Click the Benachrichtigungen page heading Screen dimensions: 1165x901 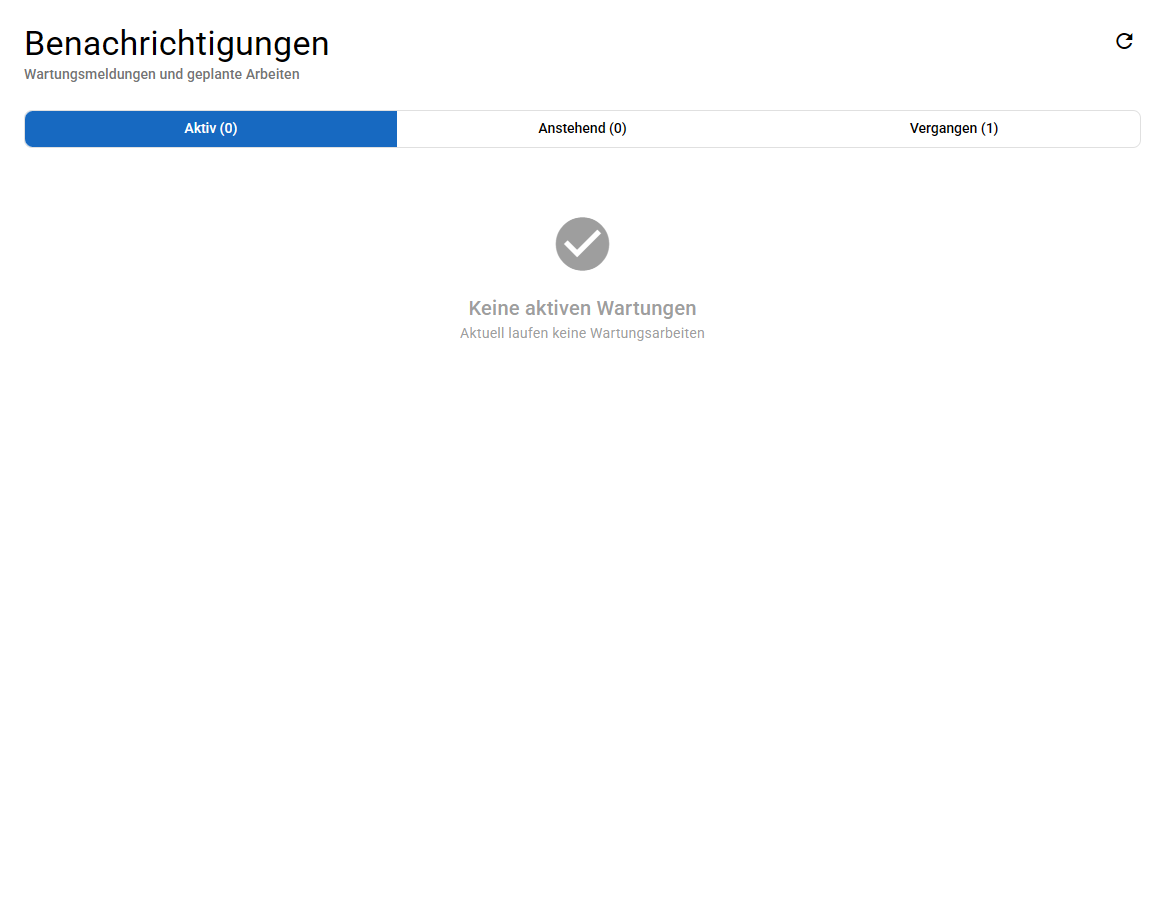pos(177,44)
